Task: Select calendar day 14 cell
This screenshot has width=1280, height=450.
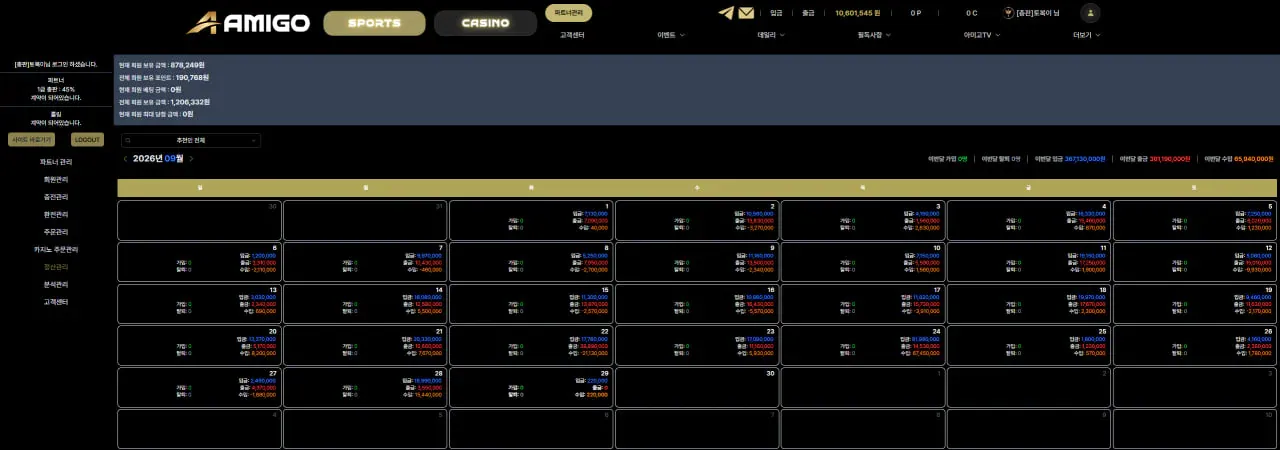Action: [365, 304]
